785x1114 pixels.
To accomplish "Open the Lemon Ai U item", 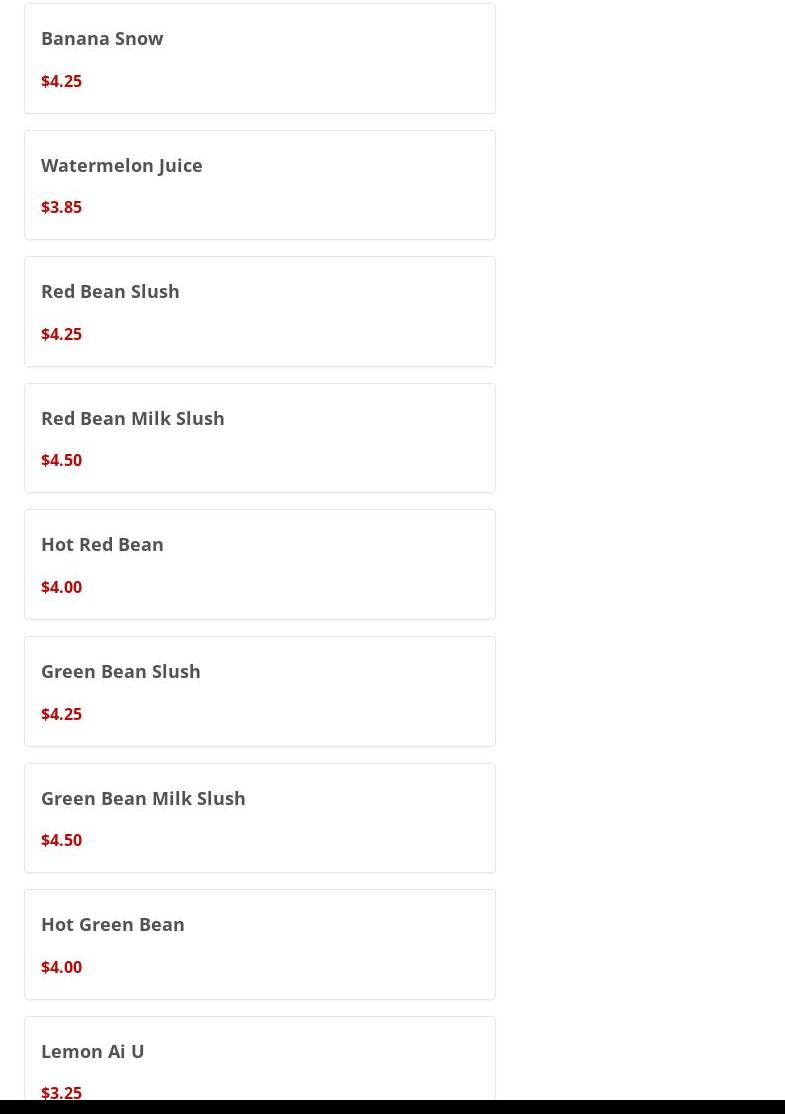I will coord(93,1051).
